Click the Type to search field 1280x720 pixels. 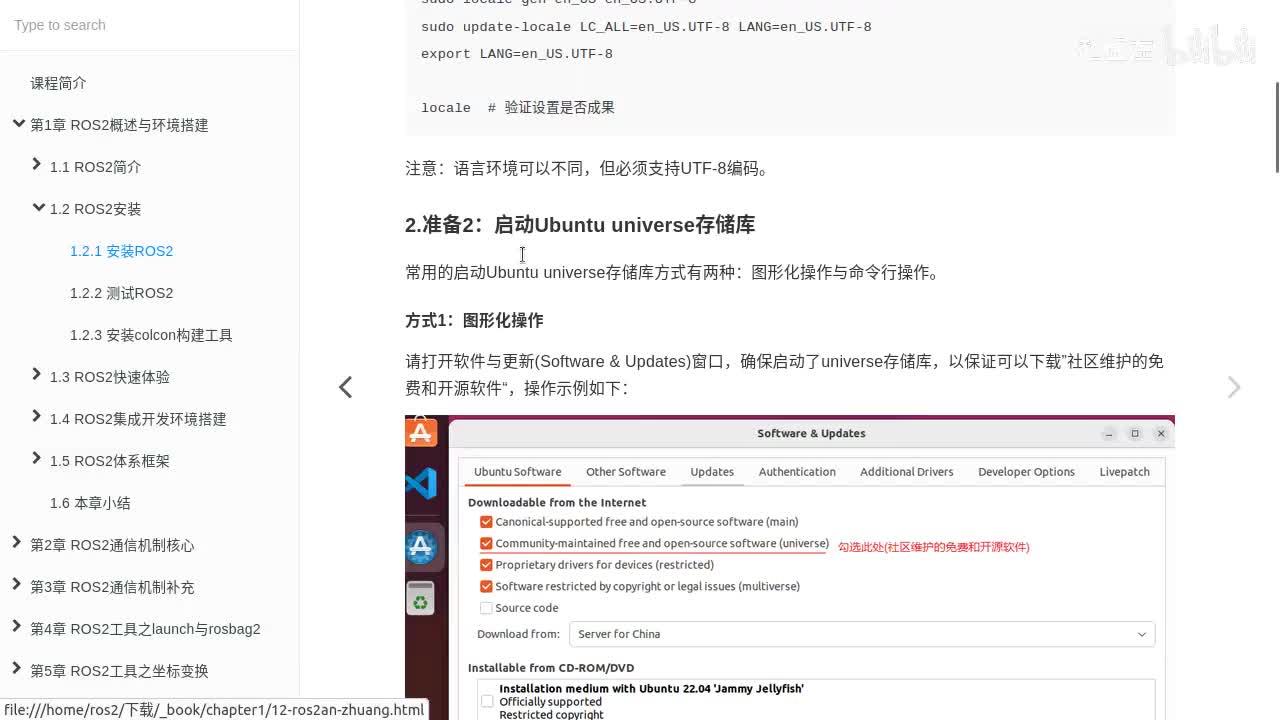[x=149, y=25]
